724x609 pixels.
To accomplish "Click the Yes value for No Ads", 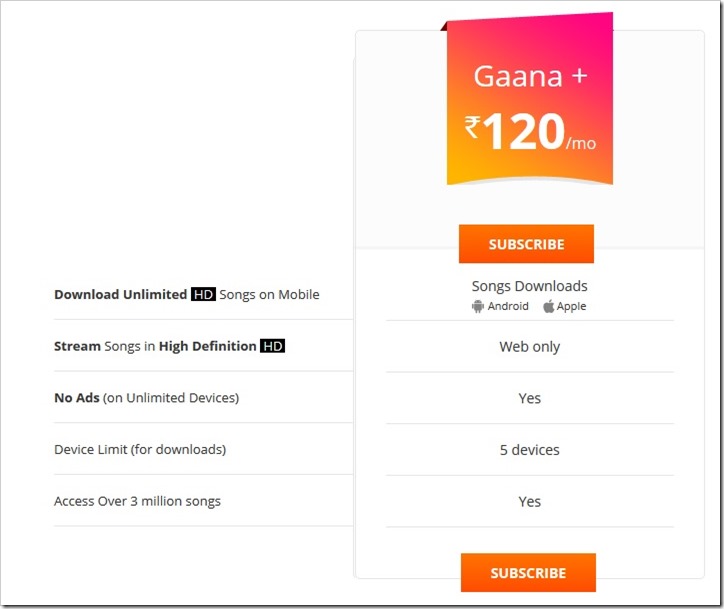I will coord(529,398).
